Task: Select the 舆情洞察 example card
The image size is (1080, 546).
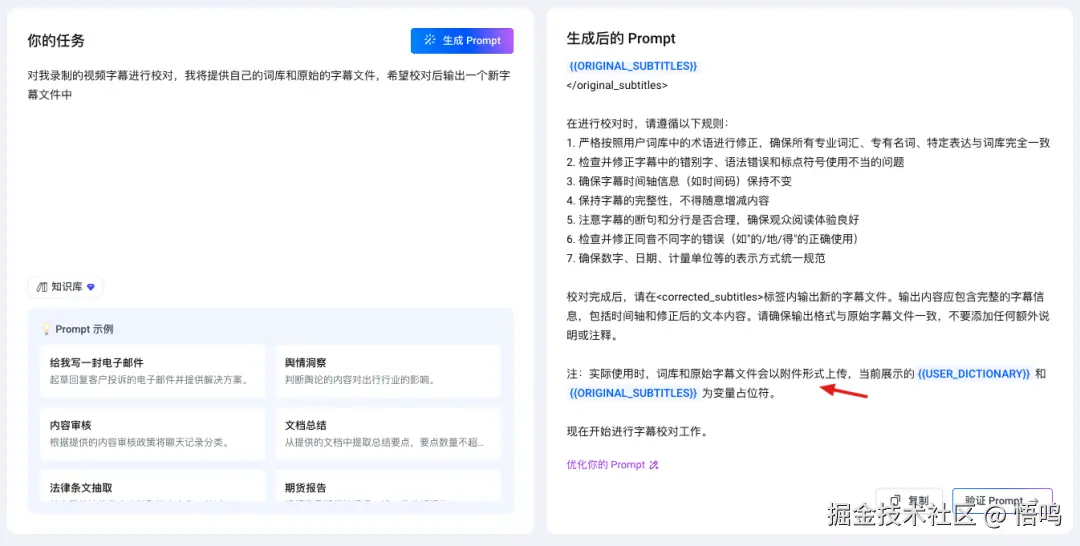Action: [388, 371]
